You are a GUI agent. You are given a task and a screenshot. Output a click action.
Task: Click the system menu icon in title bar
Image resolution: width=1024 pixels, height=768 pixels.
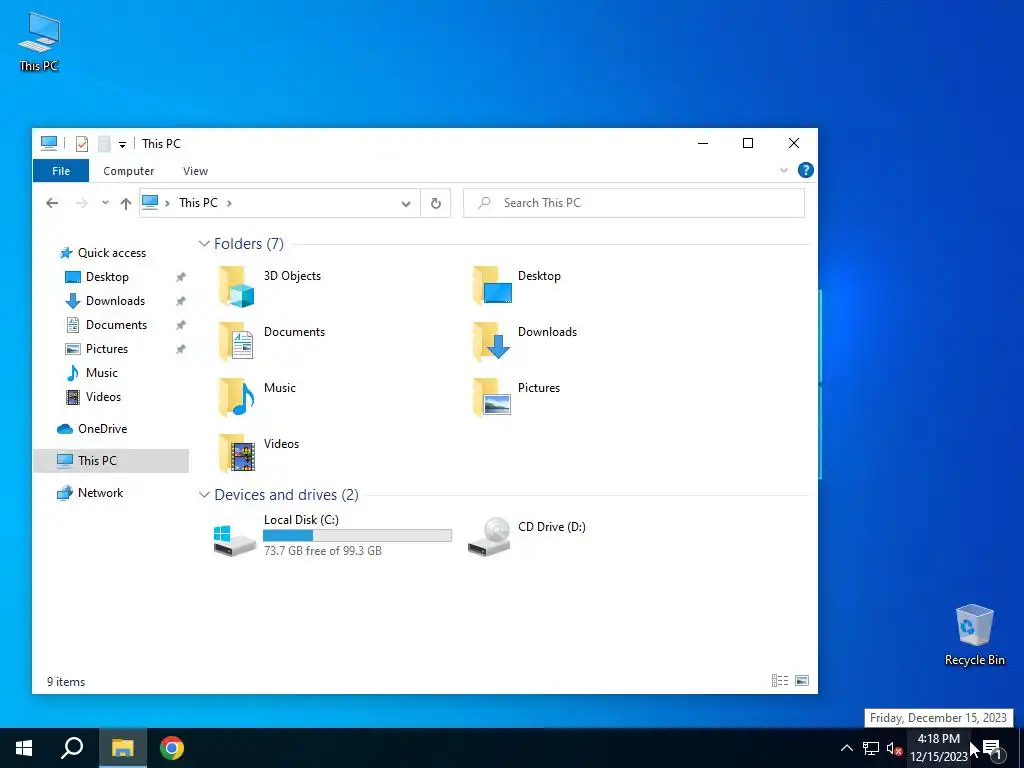click(49, 143)
